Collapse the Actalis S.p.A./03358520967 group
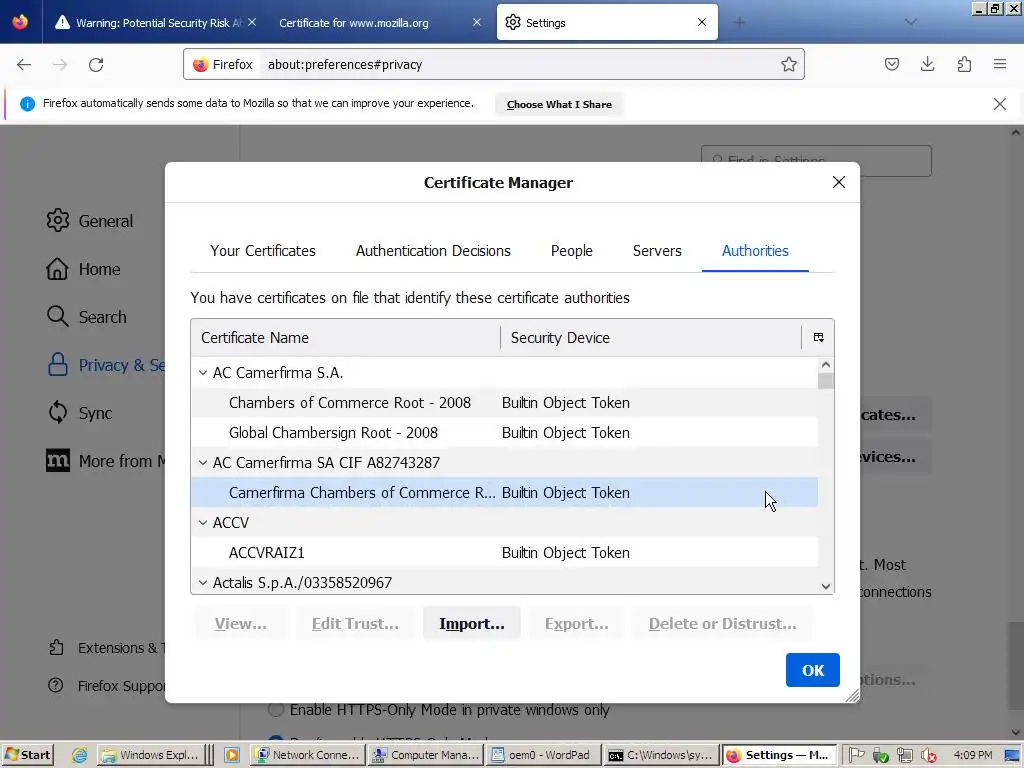Viewport: 1024px width, 768px height. 202,583
